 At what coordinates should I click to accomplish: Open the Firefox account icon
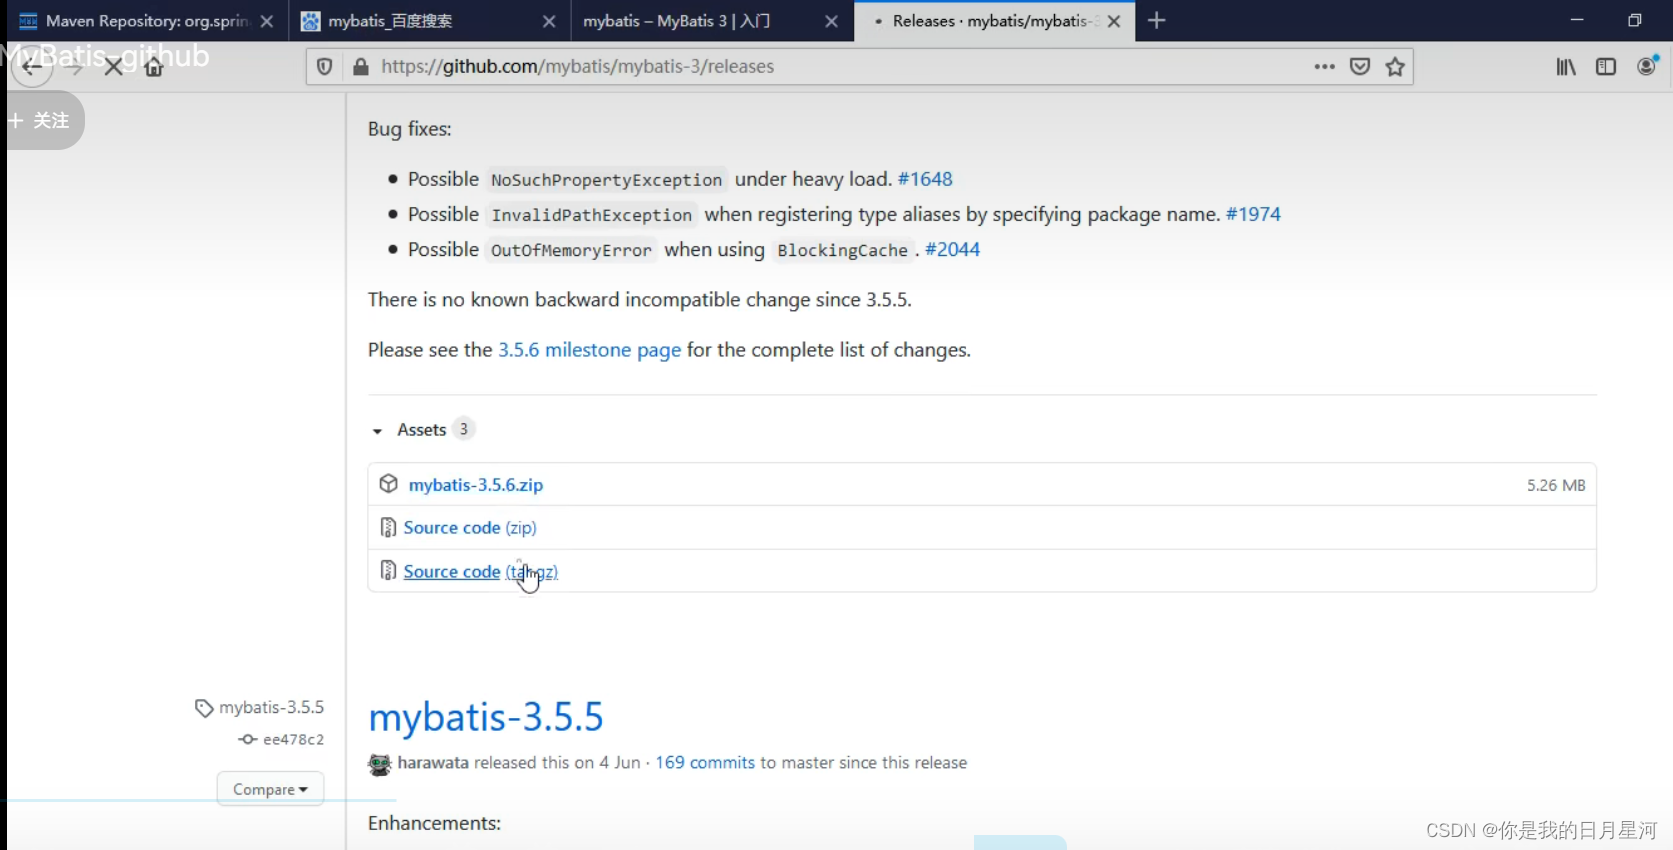tap(1647, 66)
